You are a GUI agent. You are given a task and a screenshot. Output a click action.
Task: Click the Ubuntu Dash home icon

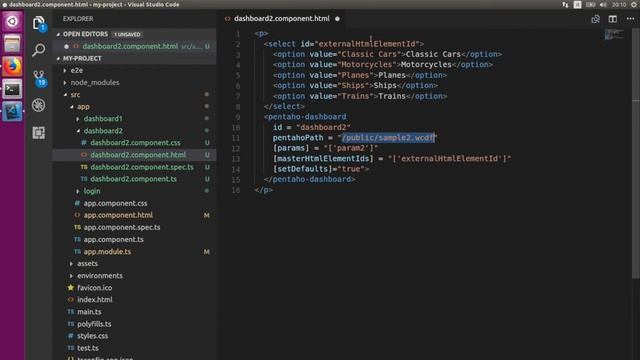click(x=12, y=21)
